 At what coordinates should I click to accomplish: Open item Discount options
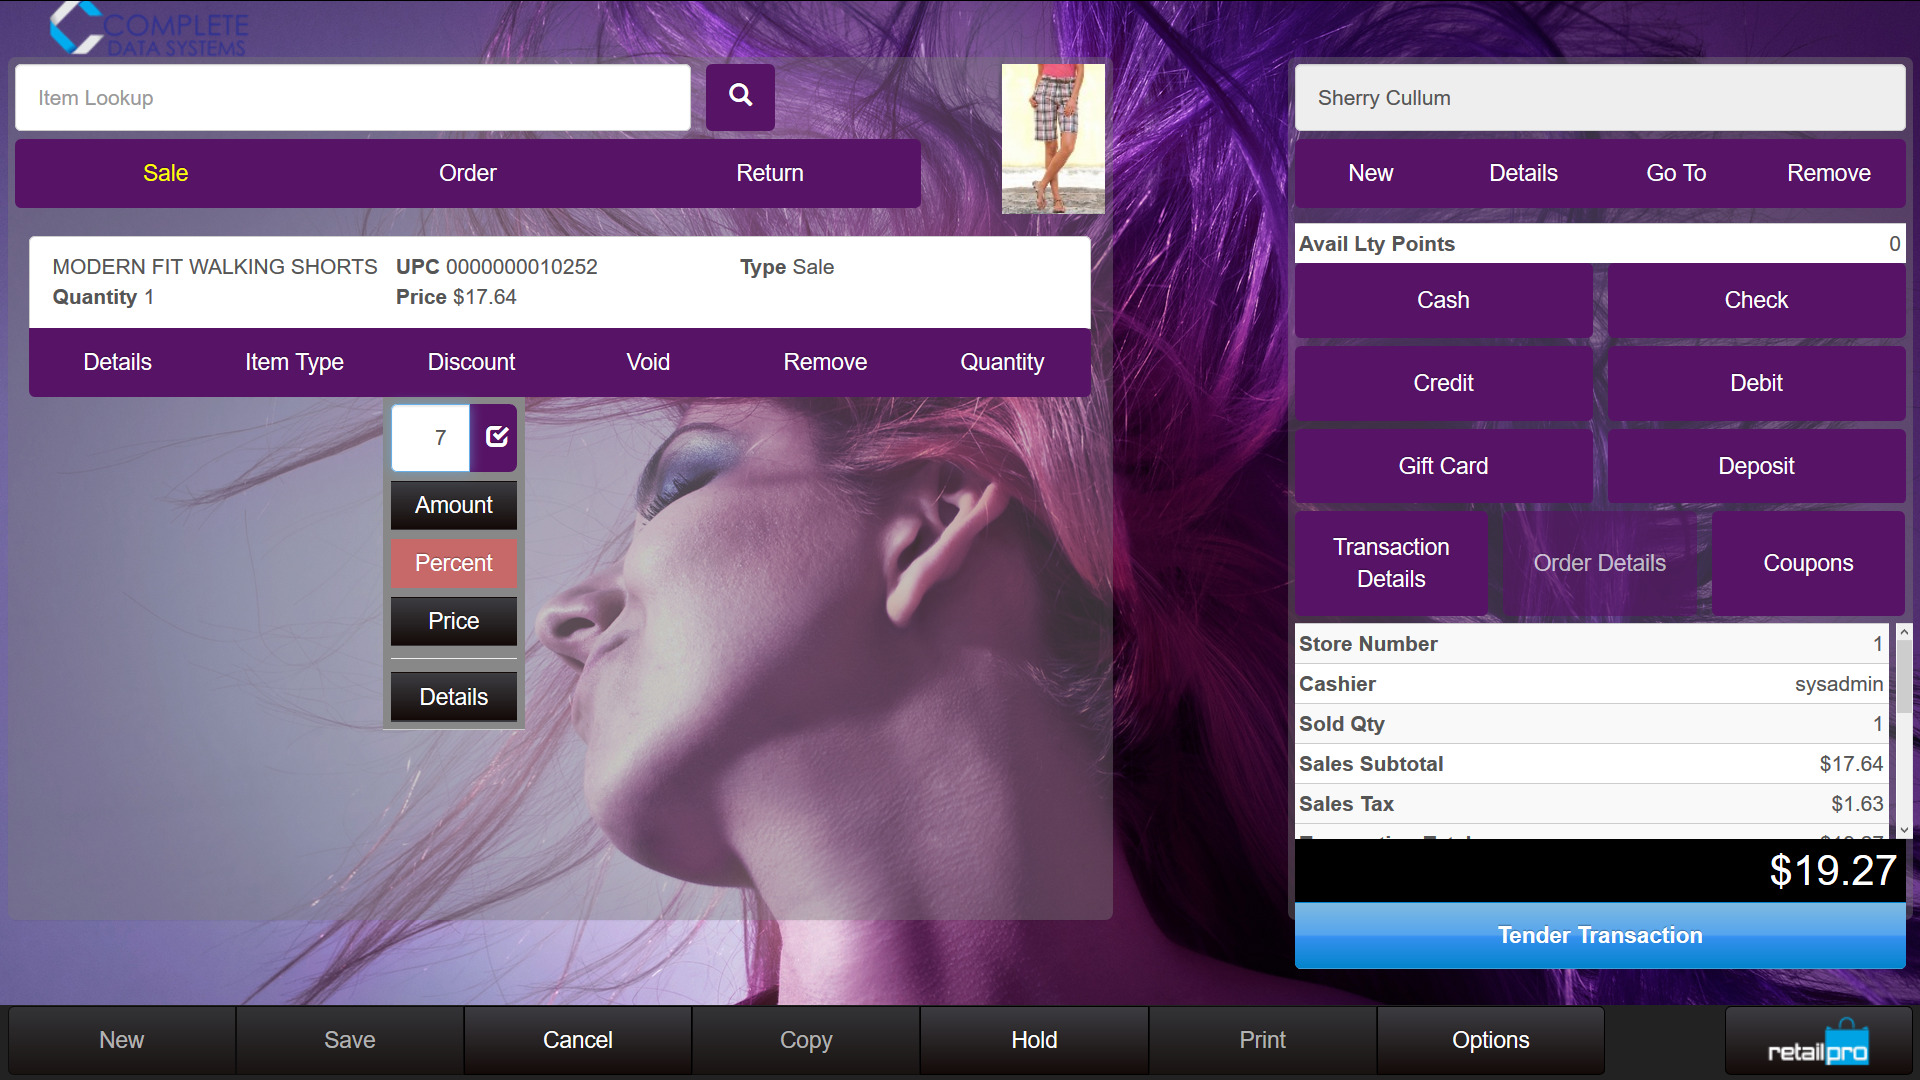coord(471,362)
